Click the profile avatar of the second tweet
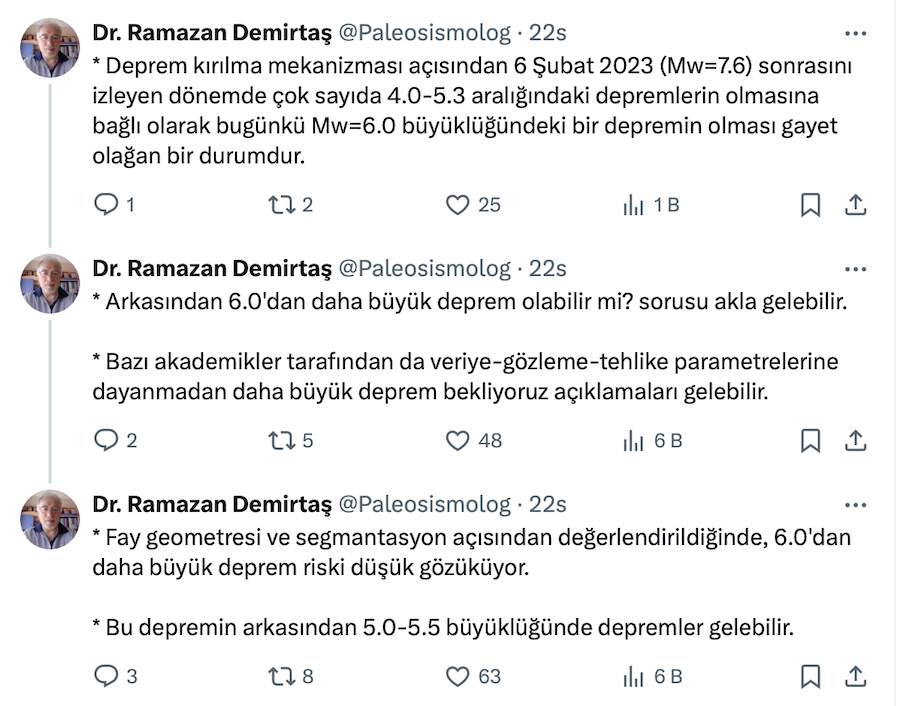910x706 pixels. (x=50, y=284)
